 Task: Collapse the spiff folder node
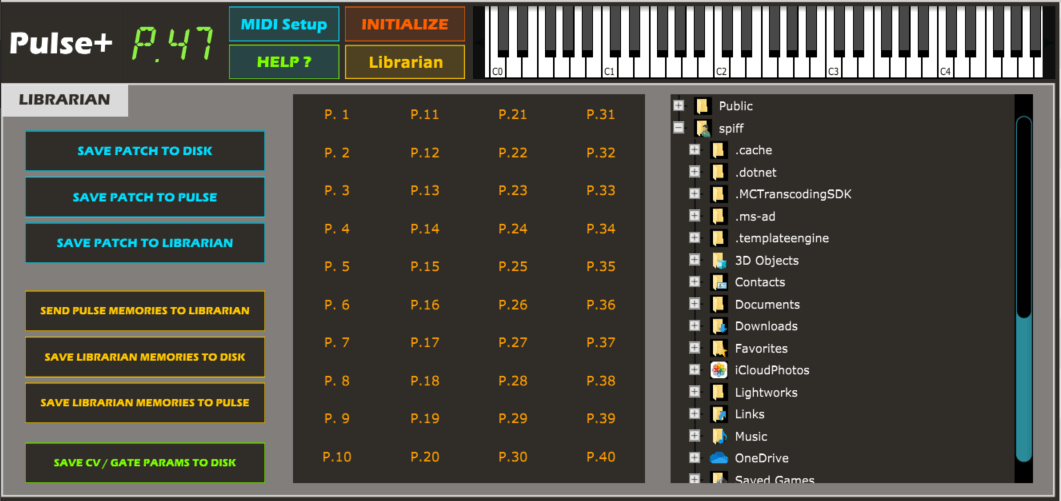pos(679,128)
